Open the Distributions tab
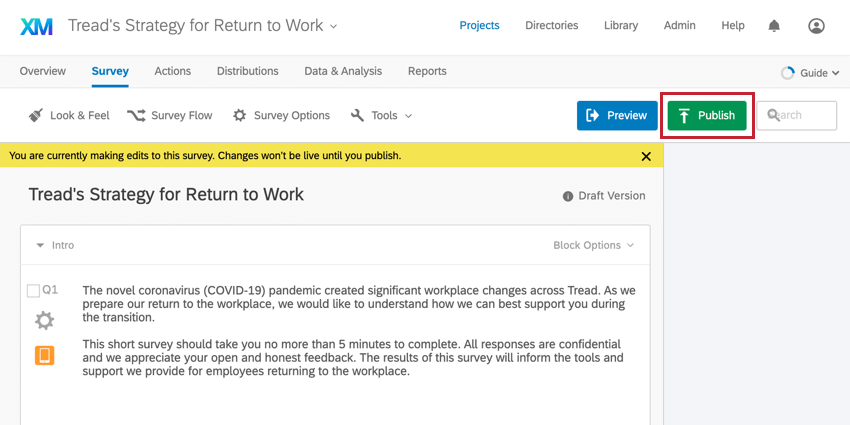This screenshot has height=425, width=850. (248, 71)
